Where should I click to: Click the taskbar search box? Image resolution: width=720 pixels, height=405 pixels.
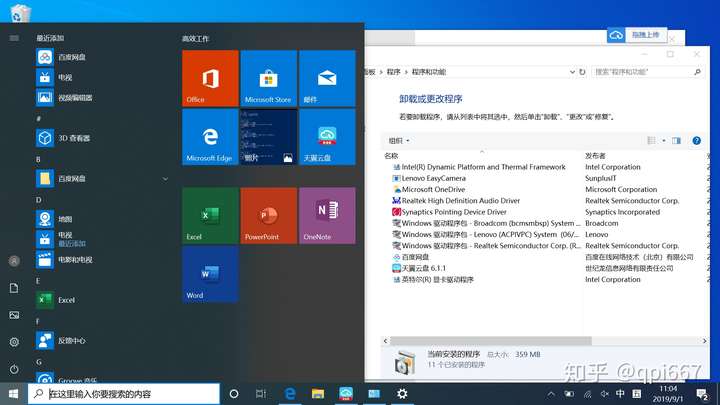tap(124, 394)
